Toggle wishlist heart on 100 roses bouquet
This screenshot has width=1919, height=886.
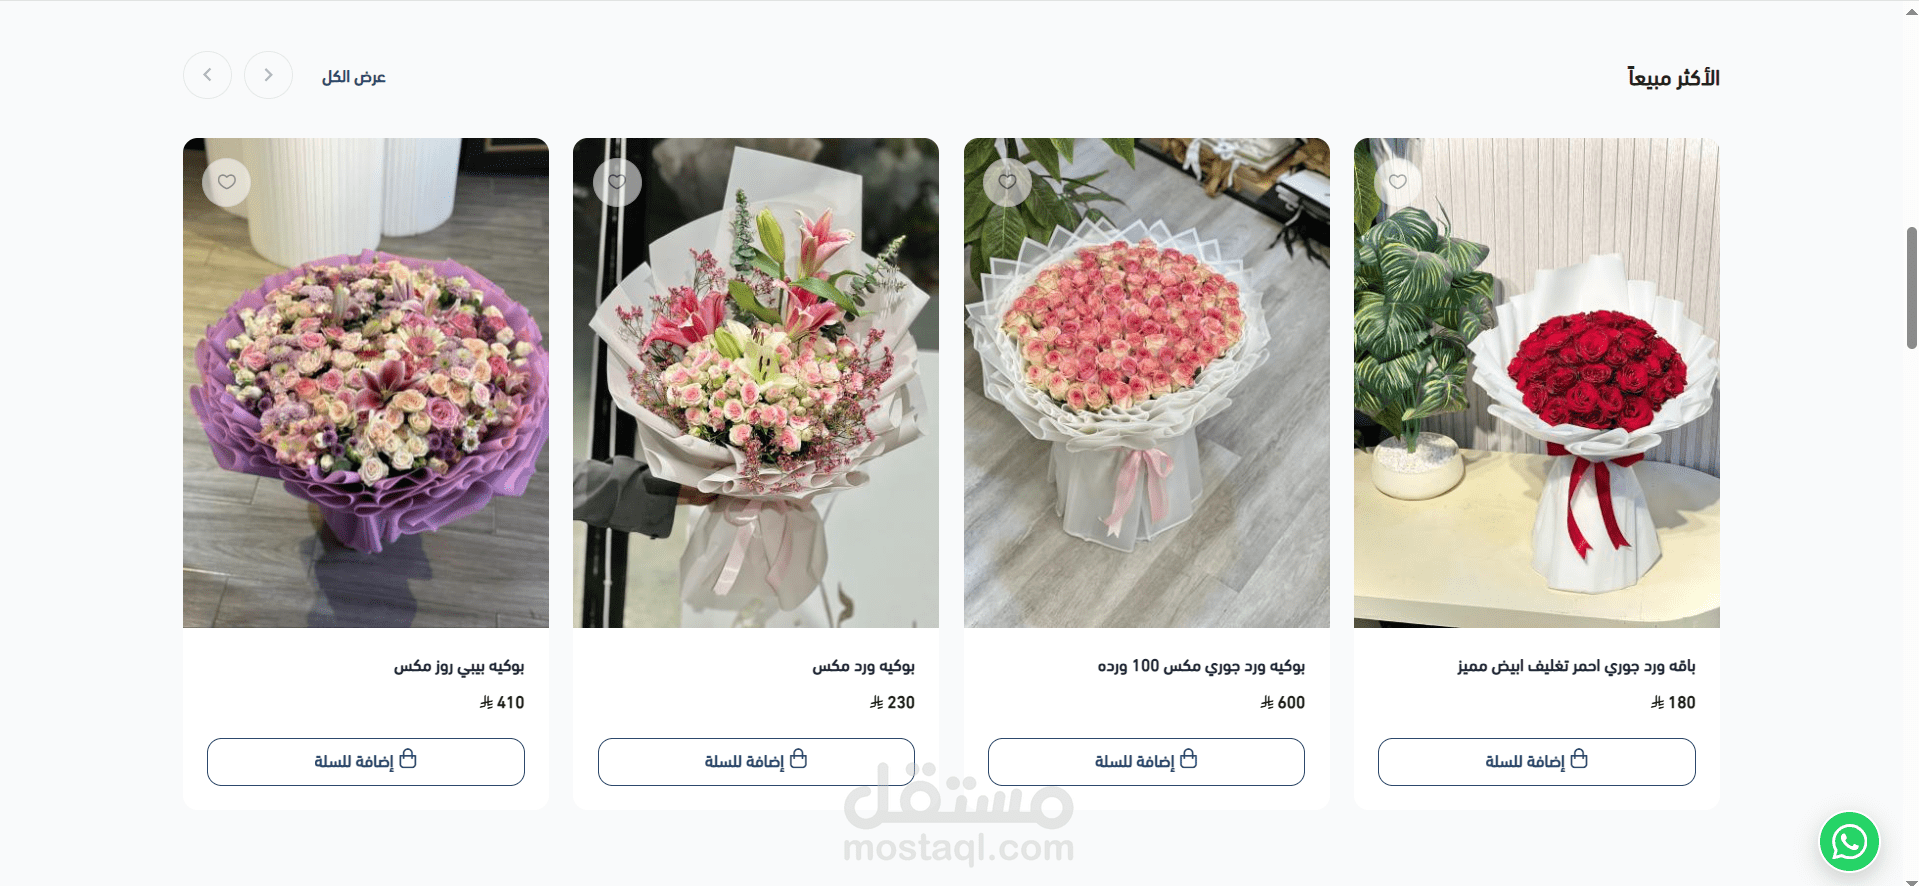(x=1007, y=182)
